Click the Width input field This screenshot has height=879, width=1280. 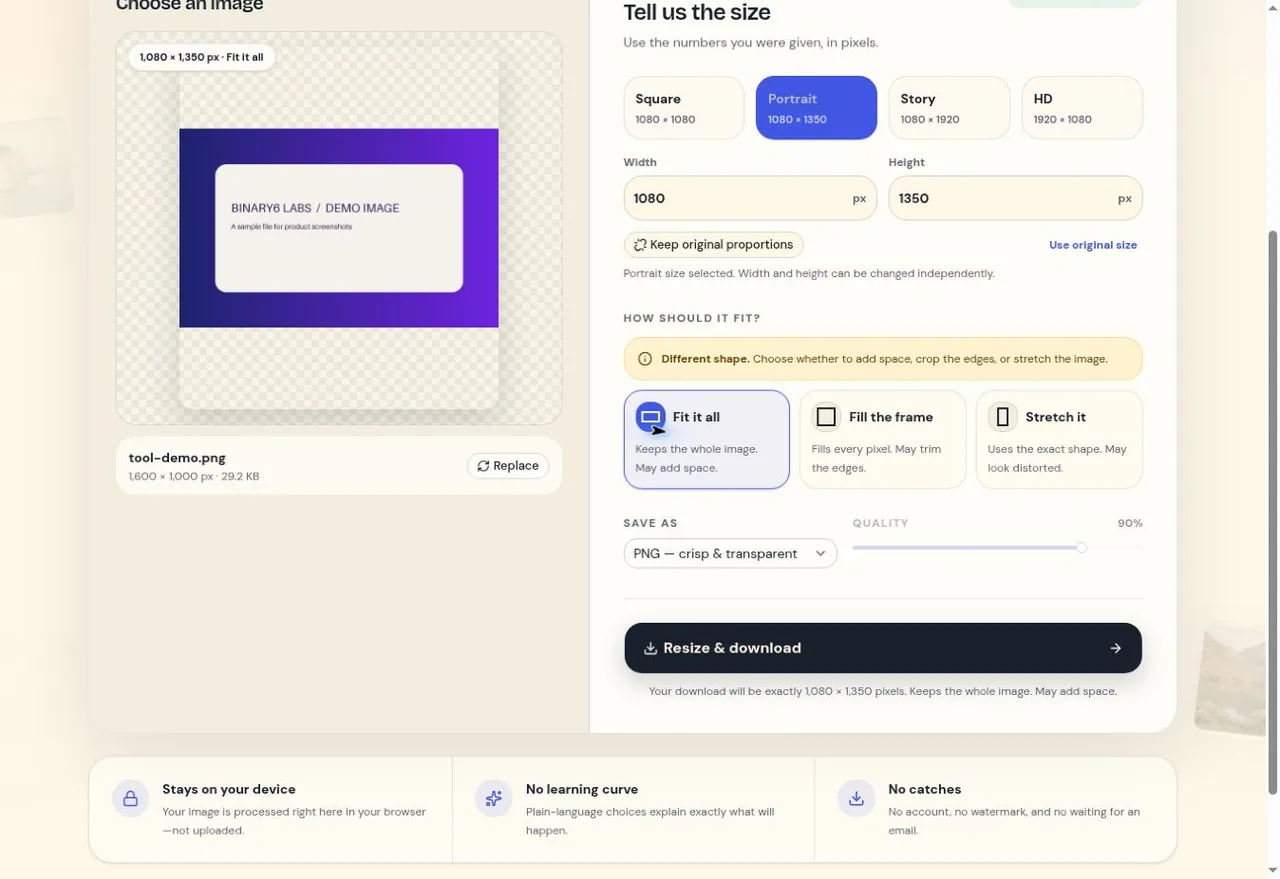(750, 198)
